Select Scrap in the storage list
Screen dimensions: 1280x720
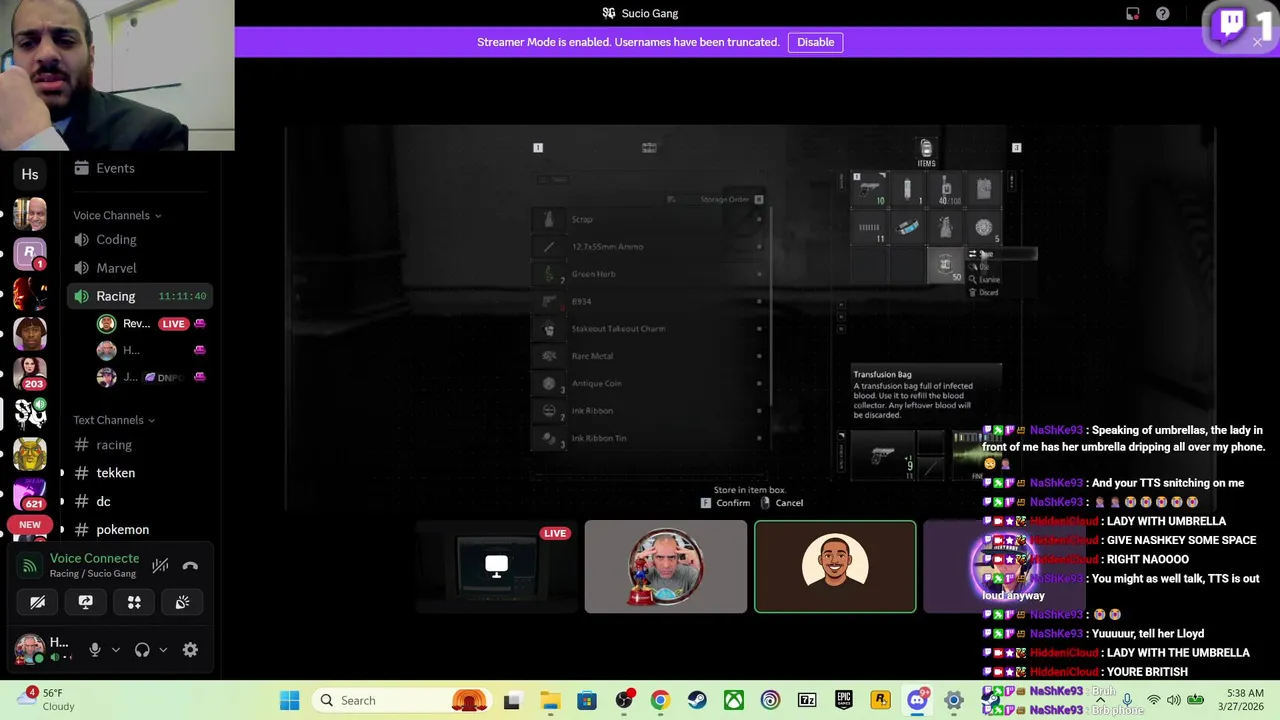click(x=651, y=219)
